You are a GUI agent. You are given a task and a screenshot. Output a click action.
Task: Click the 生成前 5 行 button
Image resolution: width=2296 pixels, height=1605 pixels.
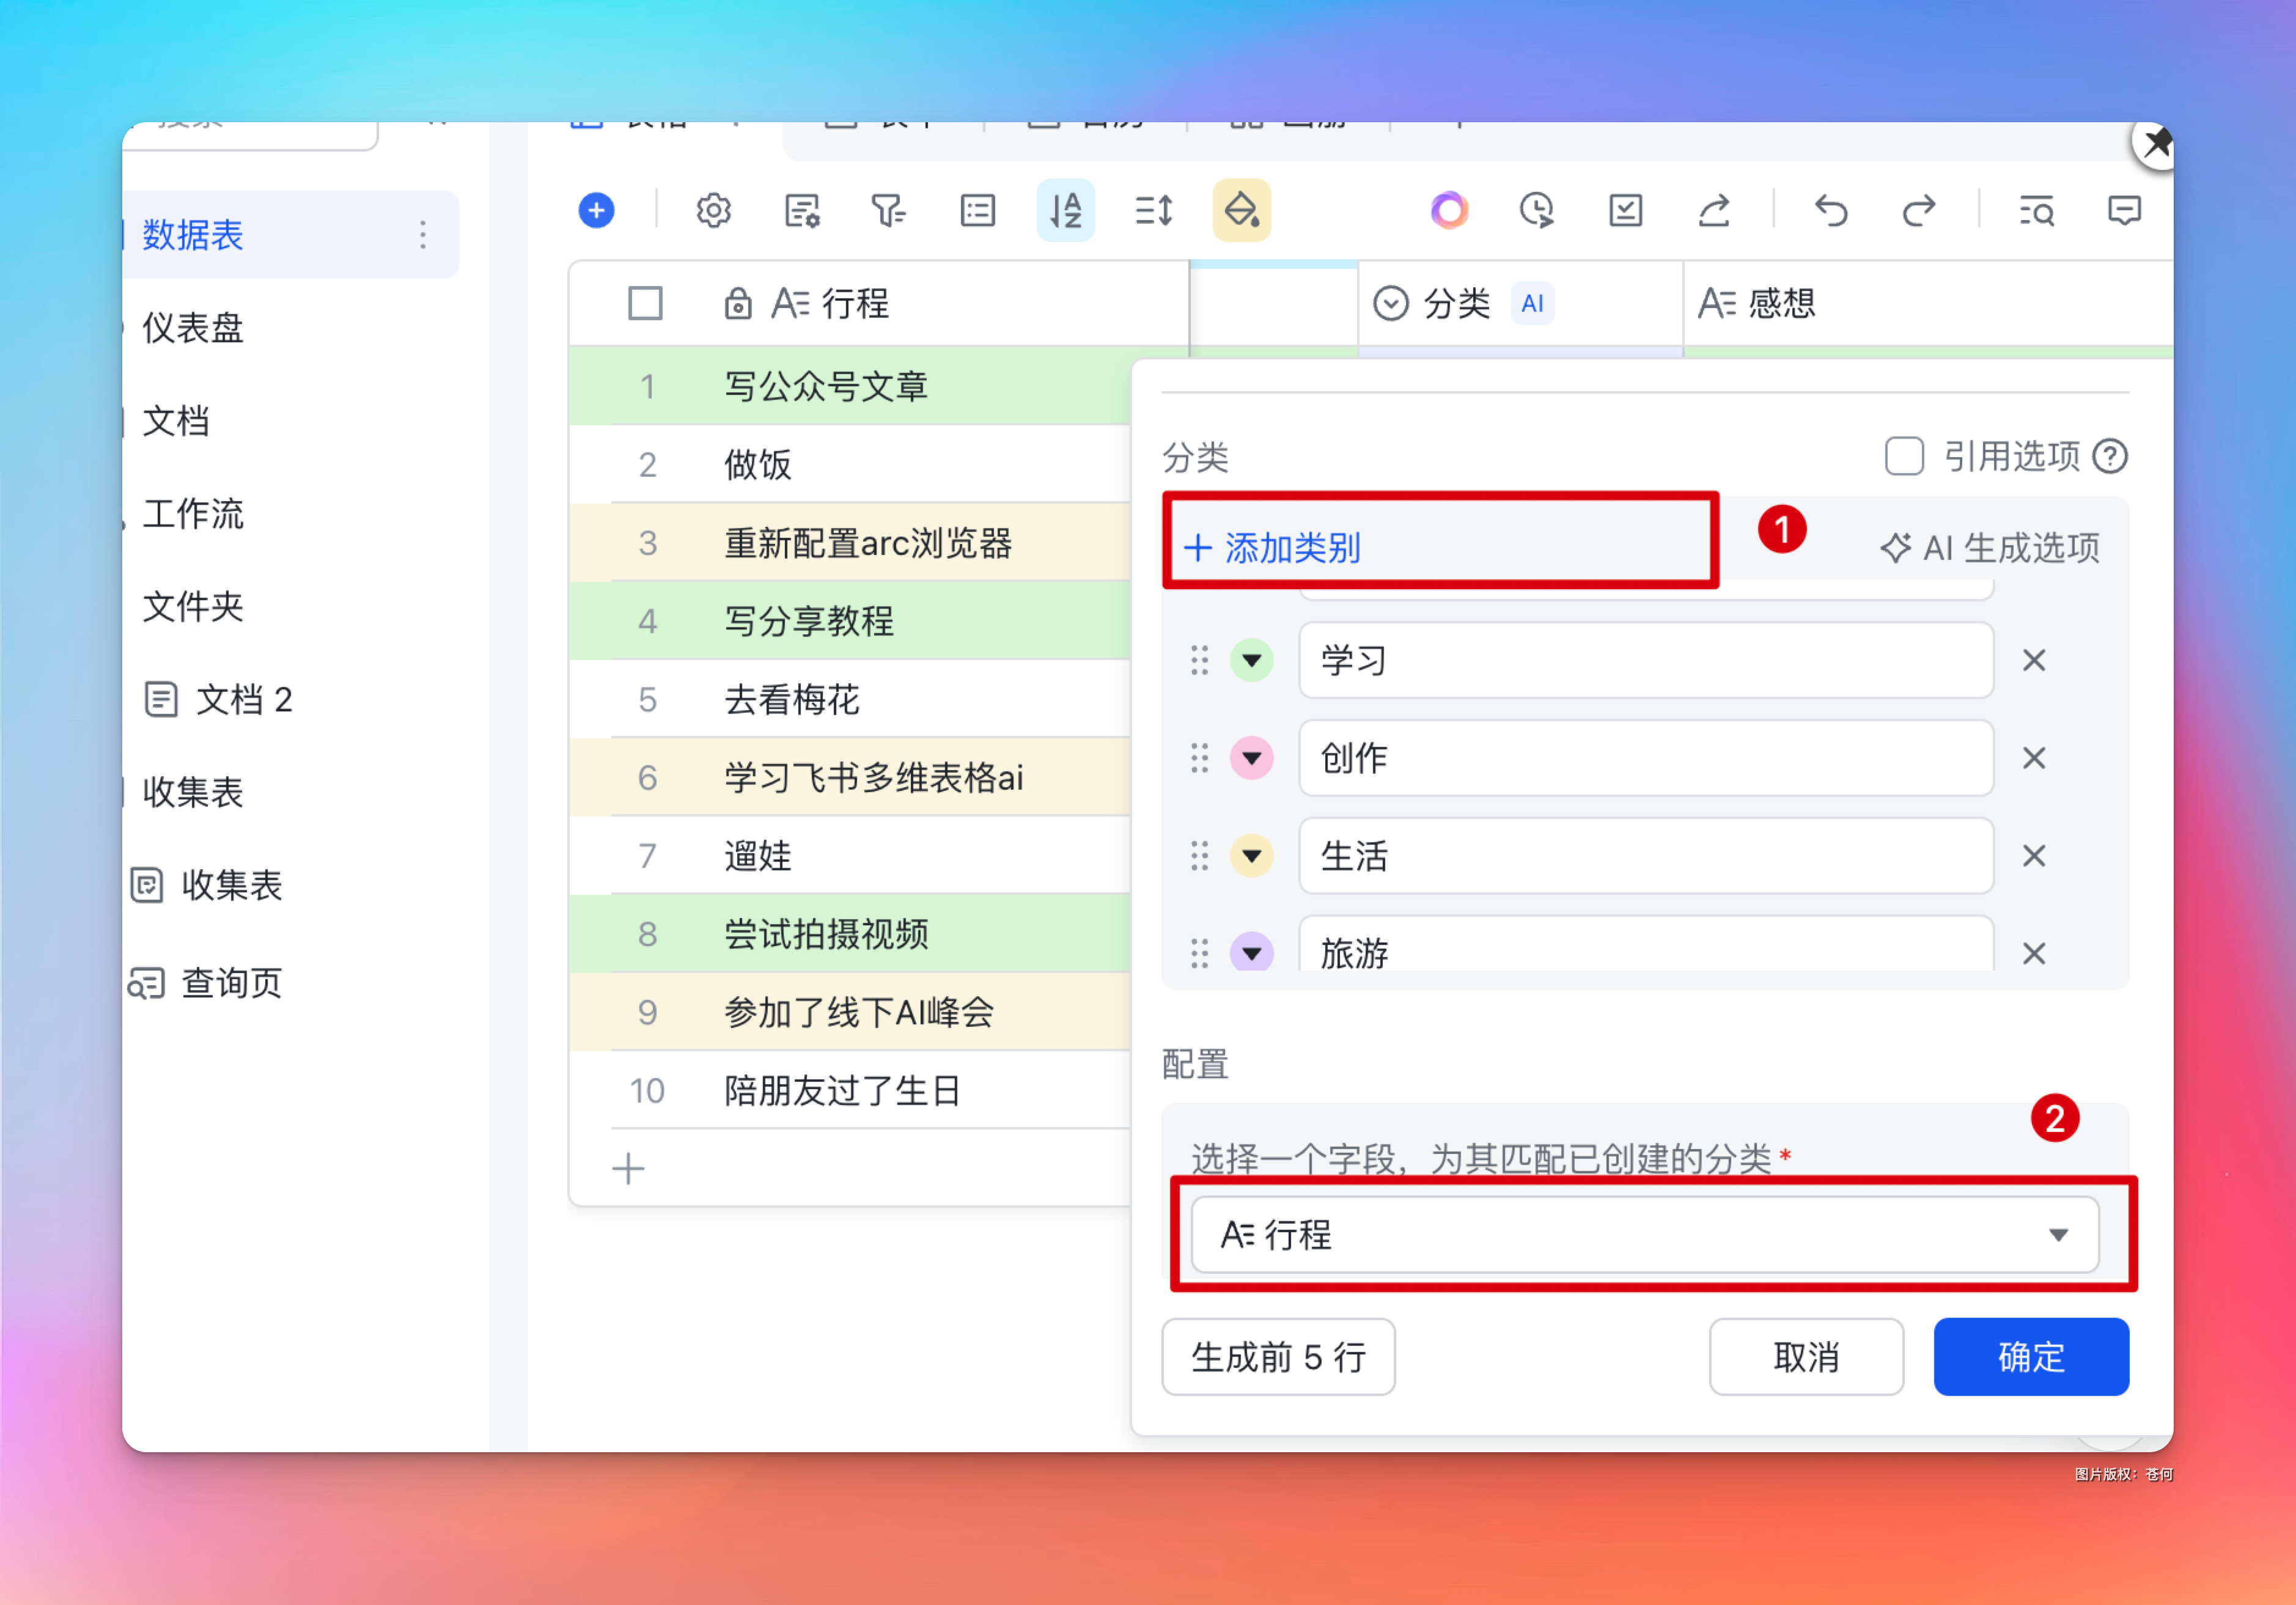point(1277,1357)
